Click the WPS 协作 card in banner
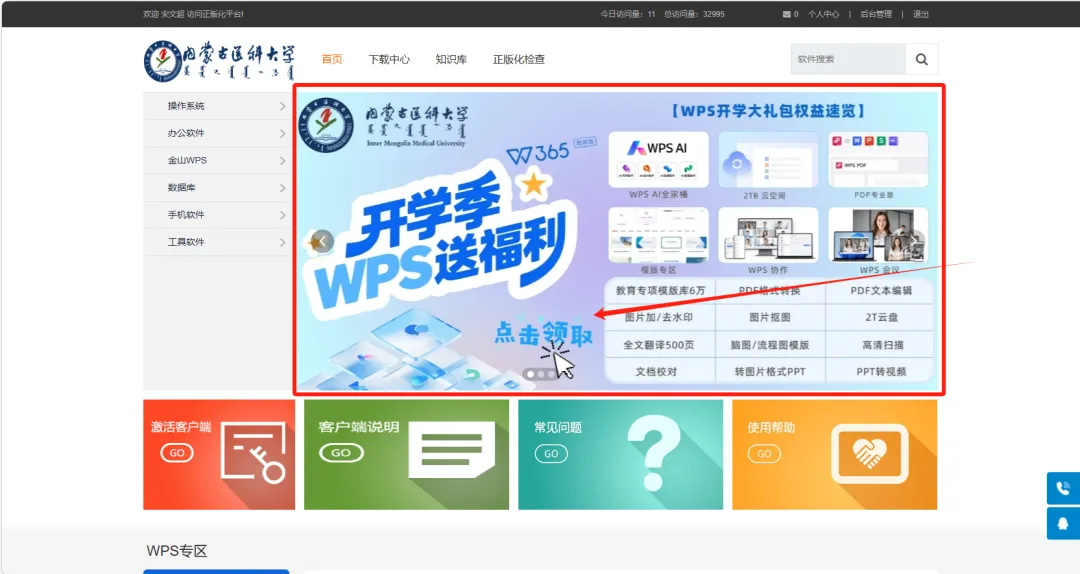1080x574 pixels. coord(768,235)
